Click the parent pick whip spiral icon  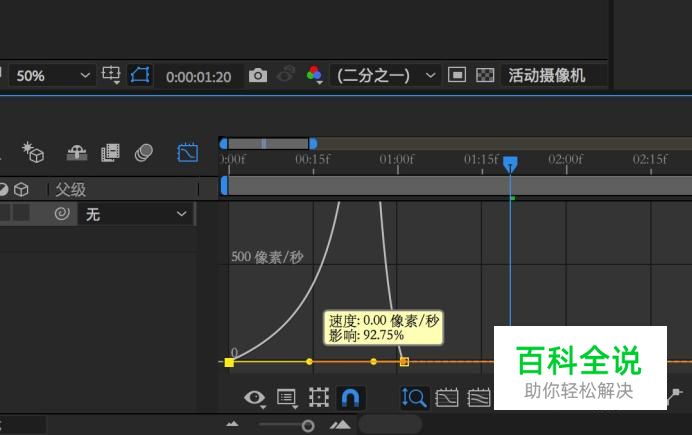coord(62,214)
